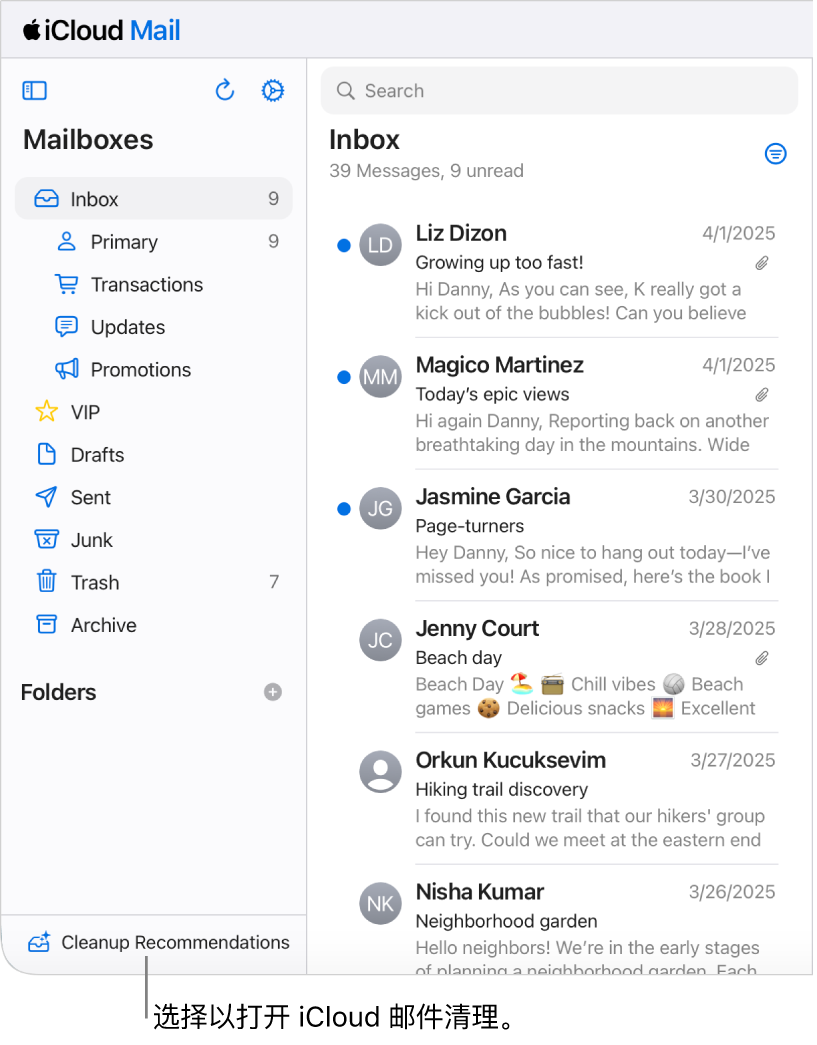The image size is (817, 1045).
Task: Open the Trash mailbox label
Action: [x=95, y=582]
